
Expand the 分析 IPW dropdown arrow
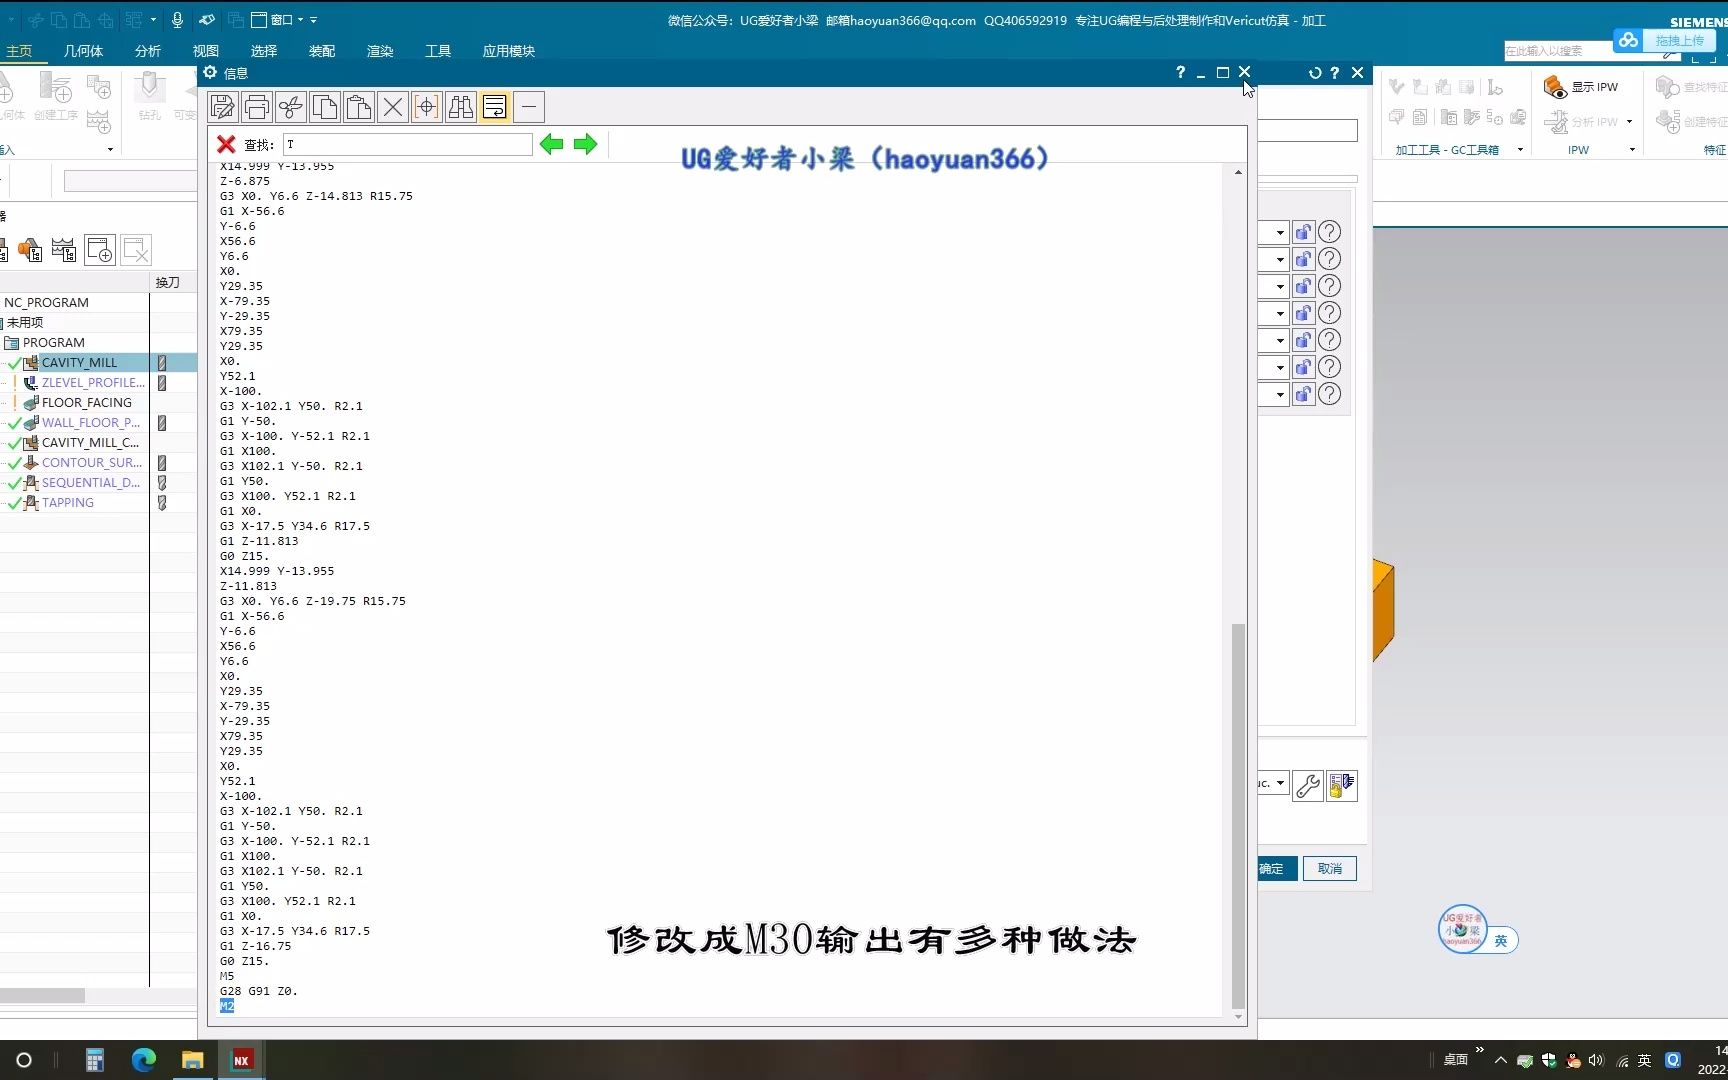click(1629, 122)
